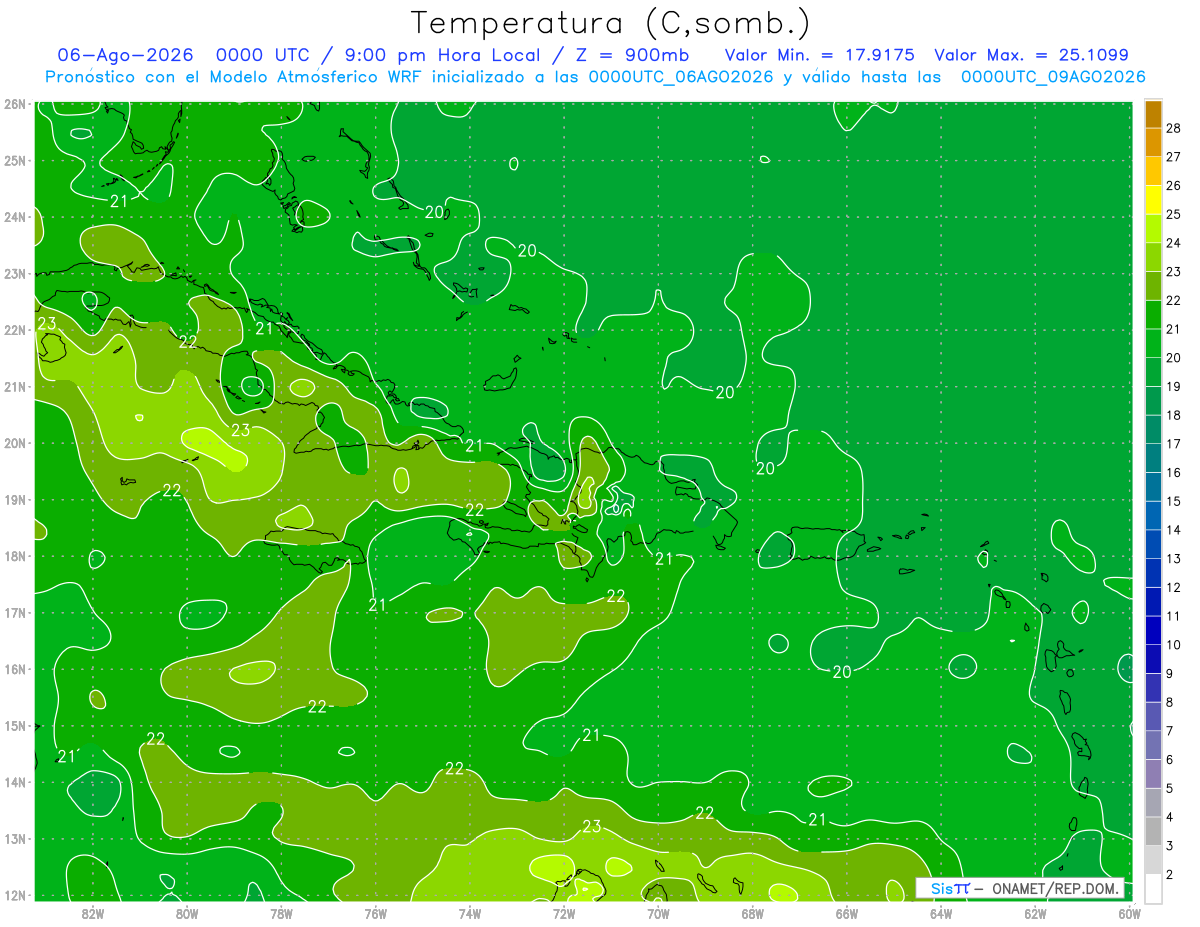The image size is (1200, 927).
Task: Click the color scale value '28'
Action: [1174, 128]
